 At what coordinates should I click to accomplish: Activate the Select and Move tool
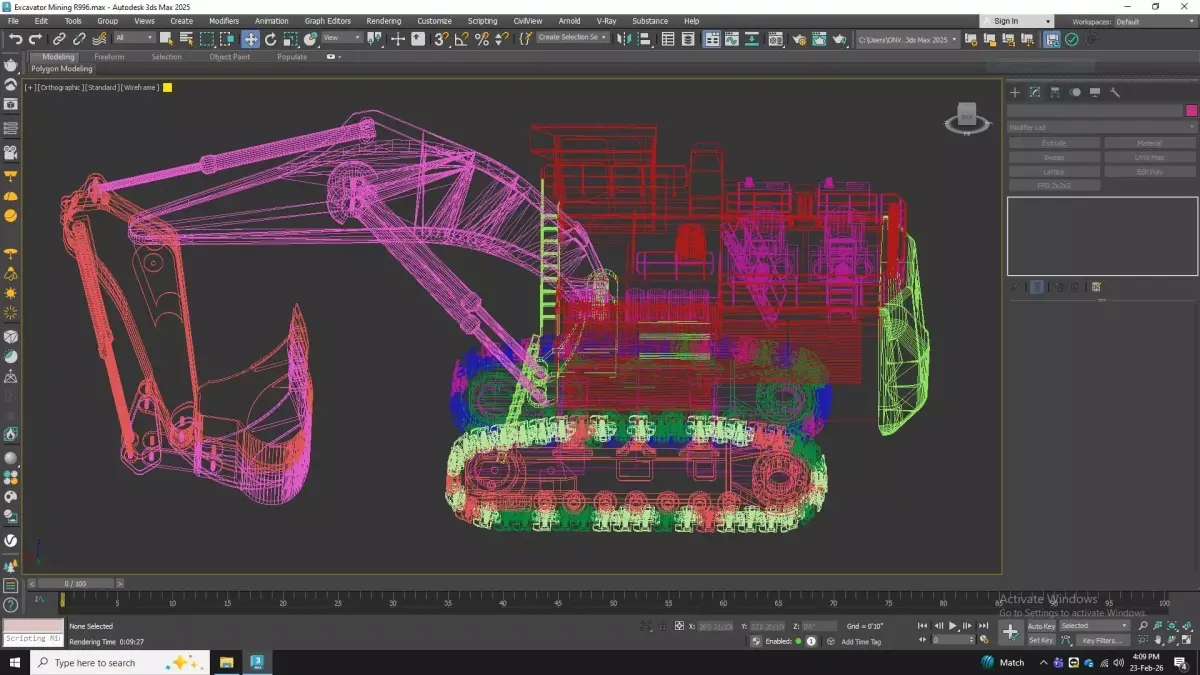point(250,39)
